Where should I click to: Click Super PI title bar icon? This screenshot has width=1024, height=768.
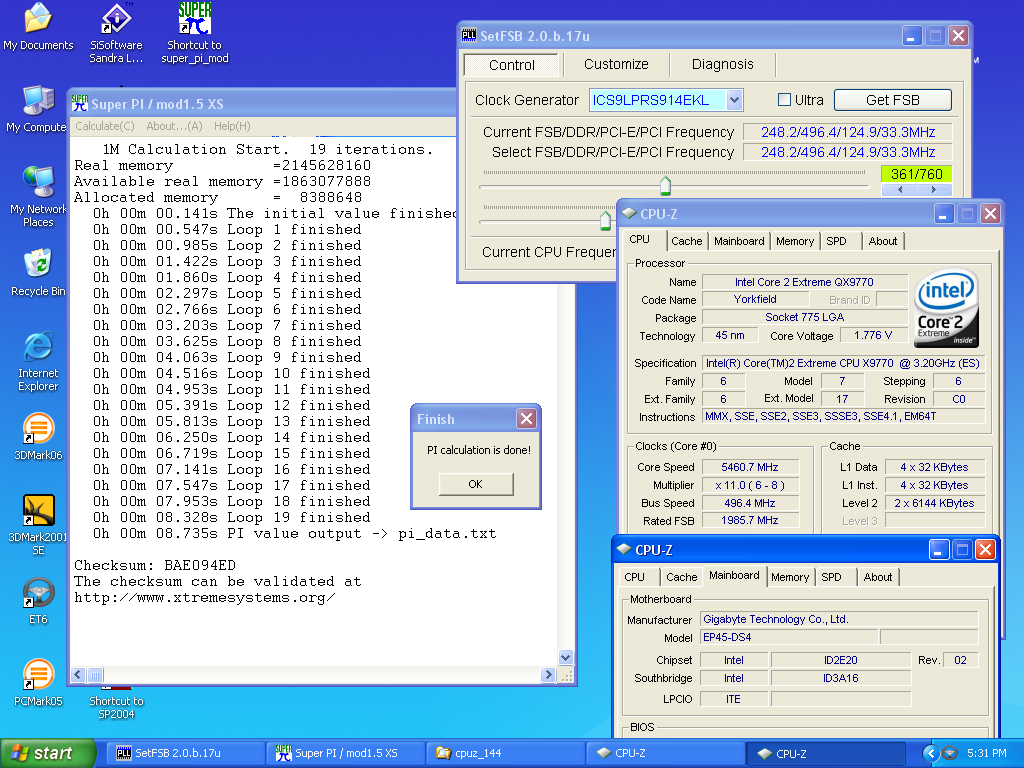80,103
